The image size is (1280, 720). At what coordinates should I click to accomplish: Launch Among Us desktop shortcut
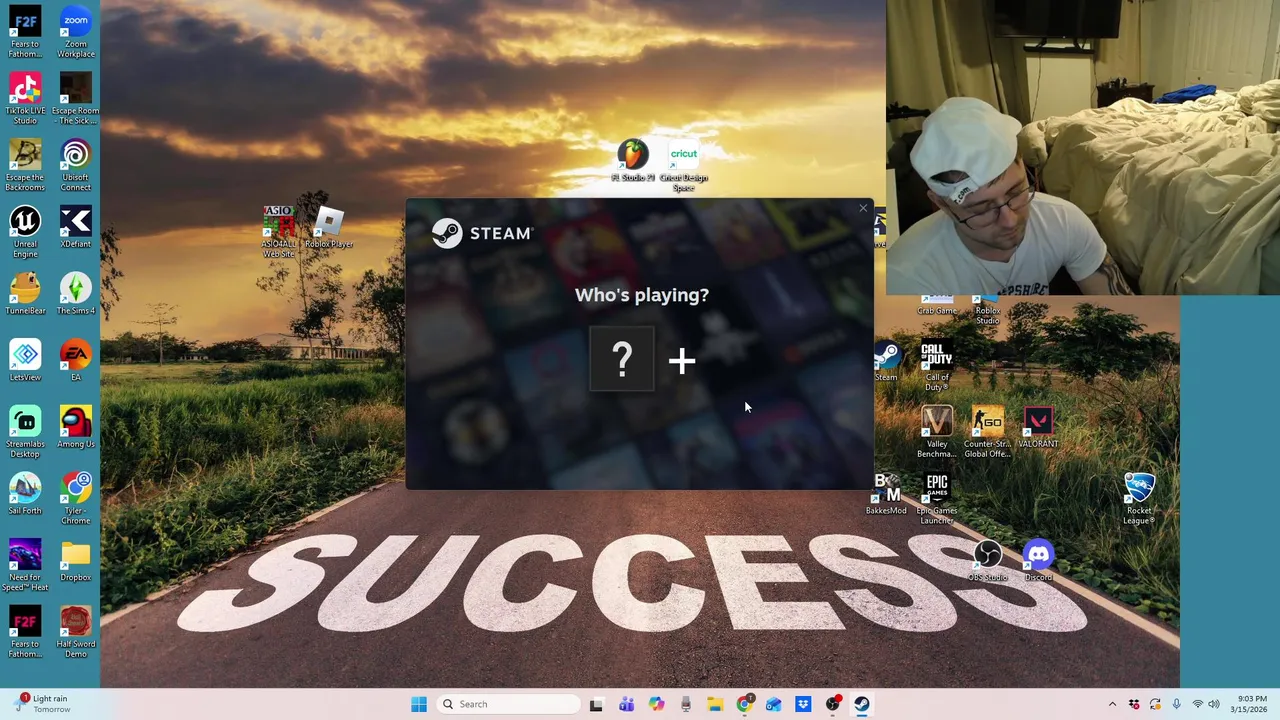(x=75, y=427)
